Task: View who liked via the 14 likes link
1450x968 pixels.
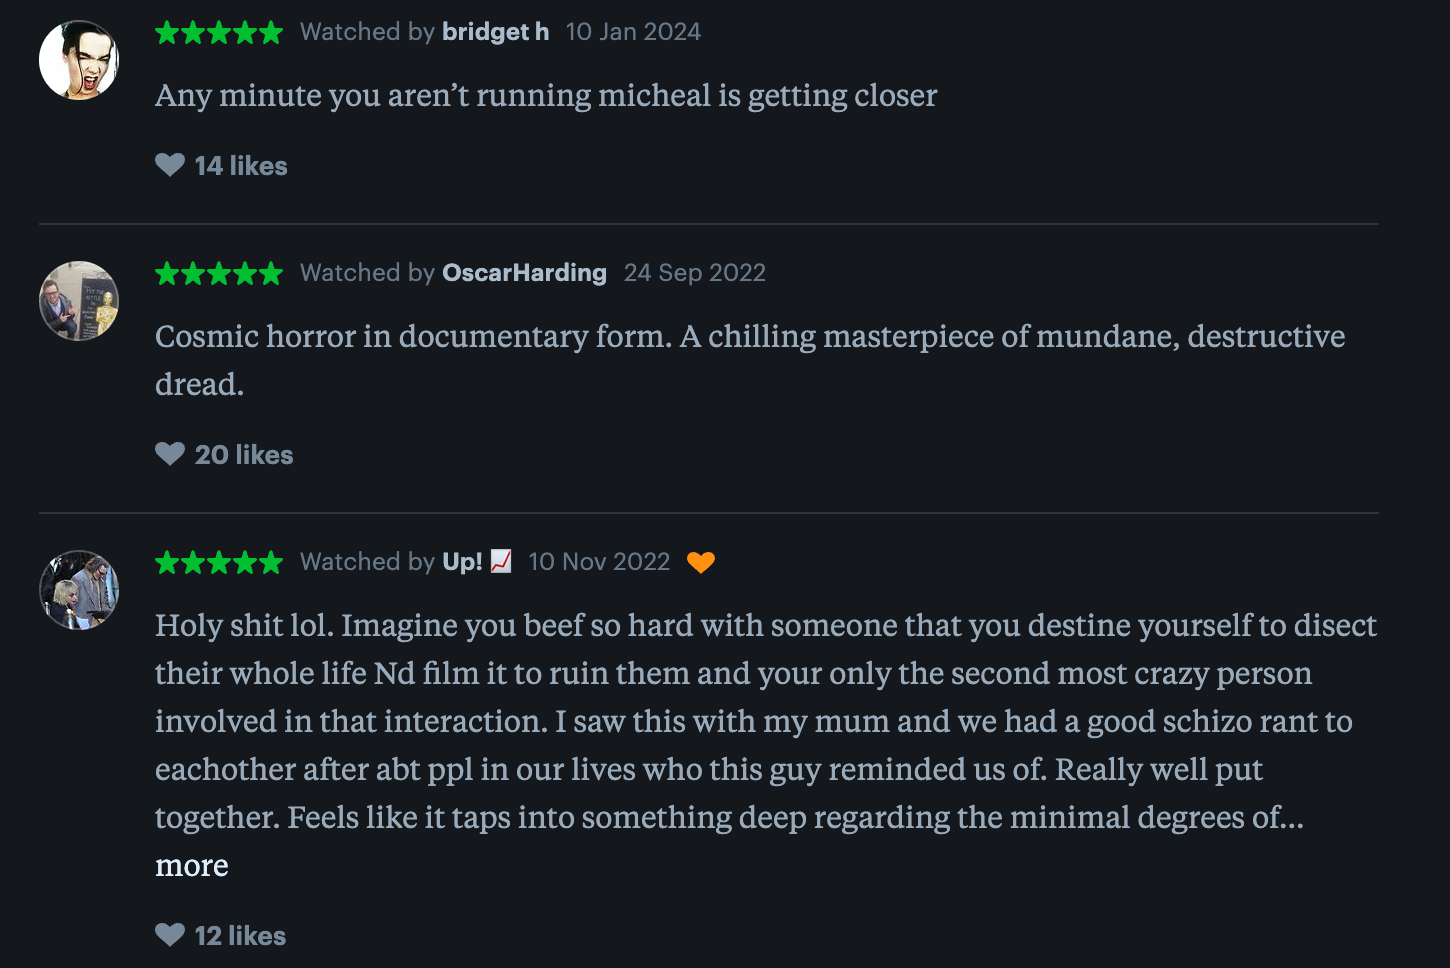Action: [240, 165]
